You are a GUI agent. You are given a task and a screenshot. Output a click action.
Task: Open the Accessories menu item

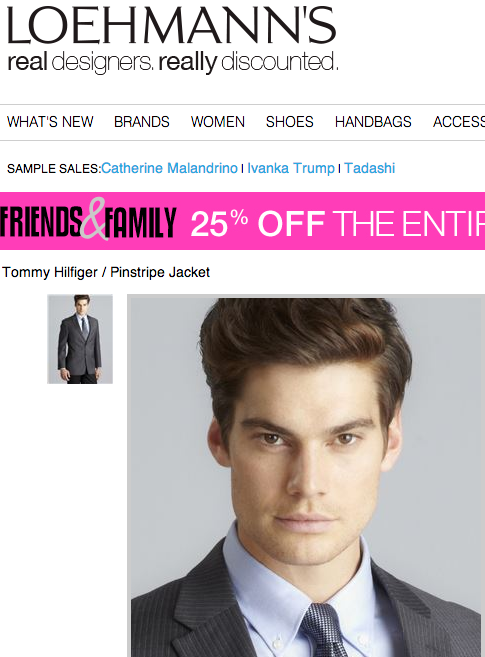click(459, 122)
